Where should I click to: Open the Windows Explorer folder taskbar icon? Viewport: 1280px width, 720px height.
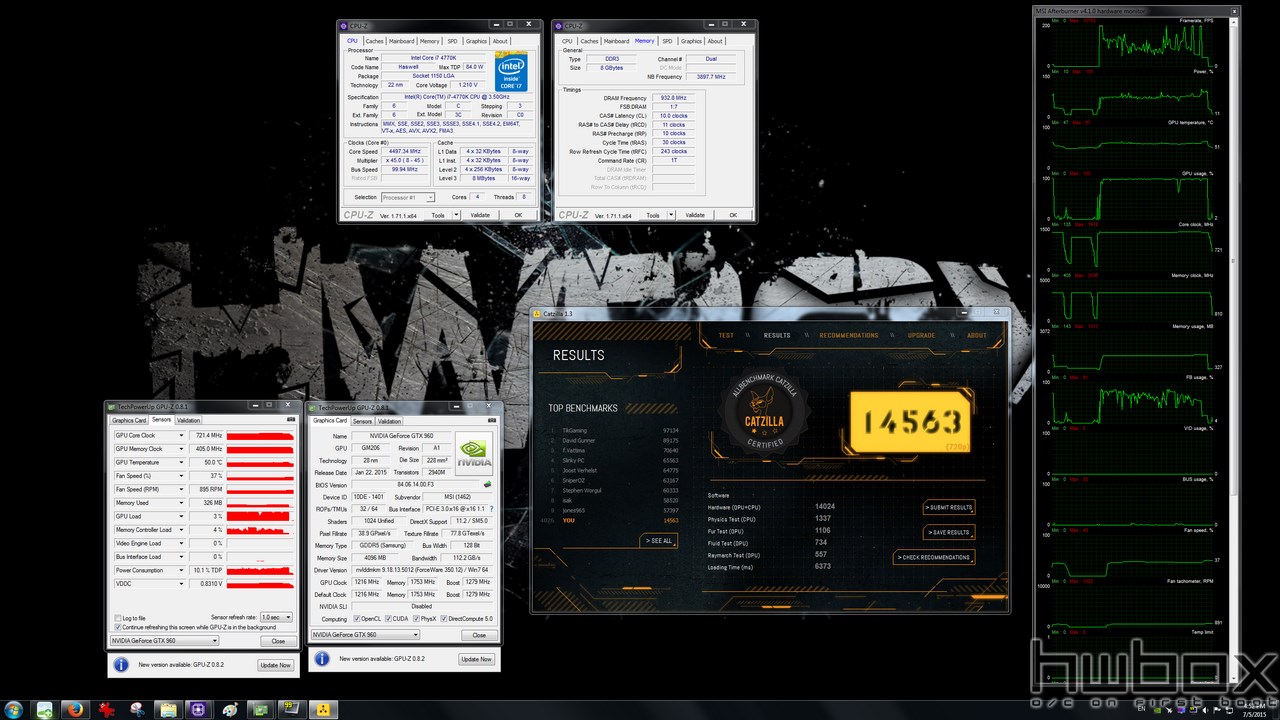168,709
